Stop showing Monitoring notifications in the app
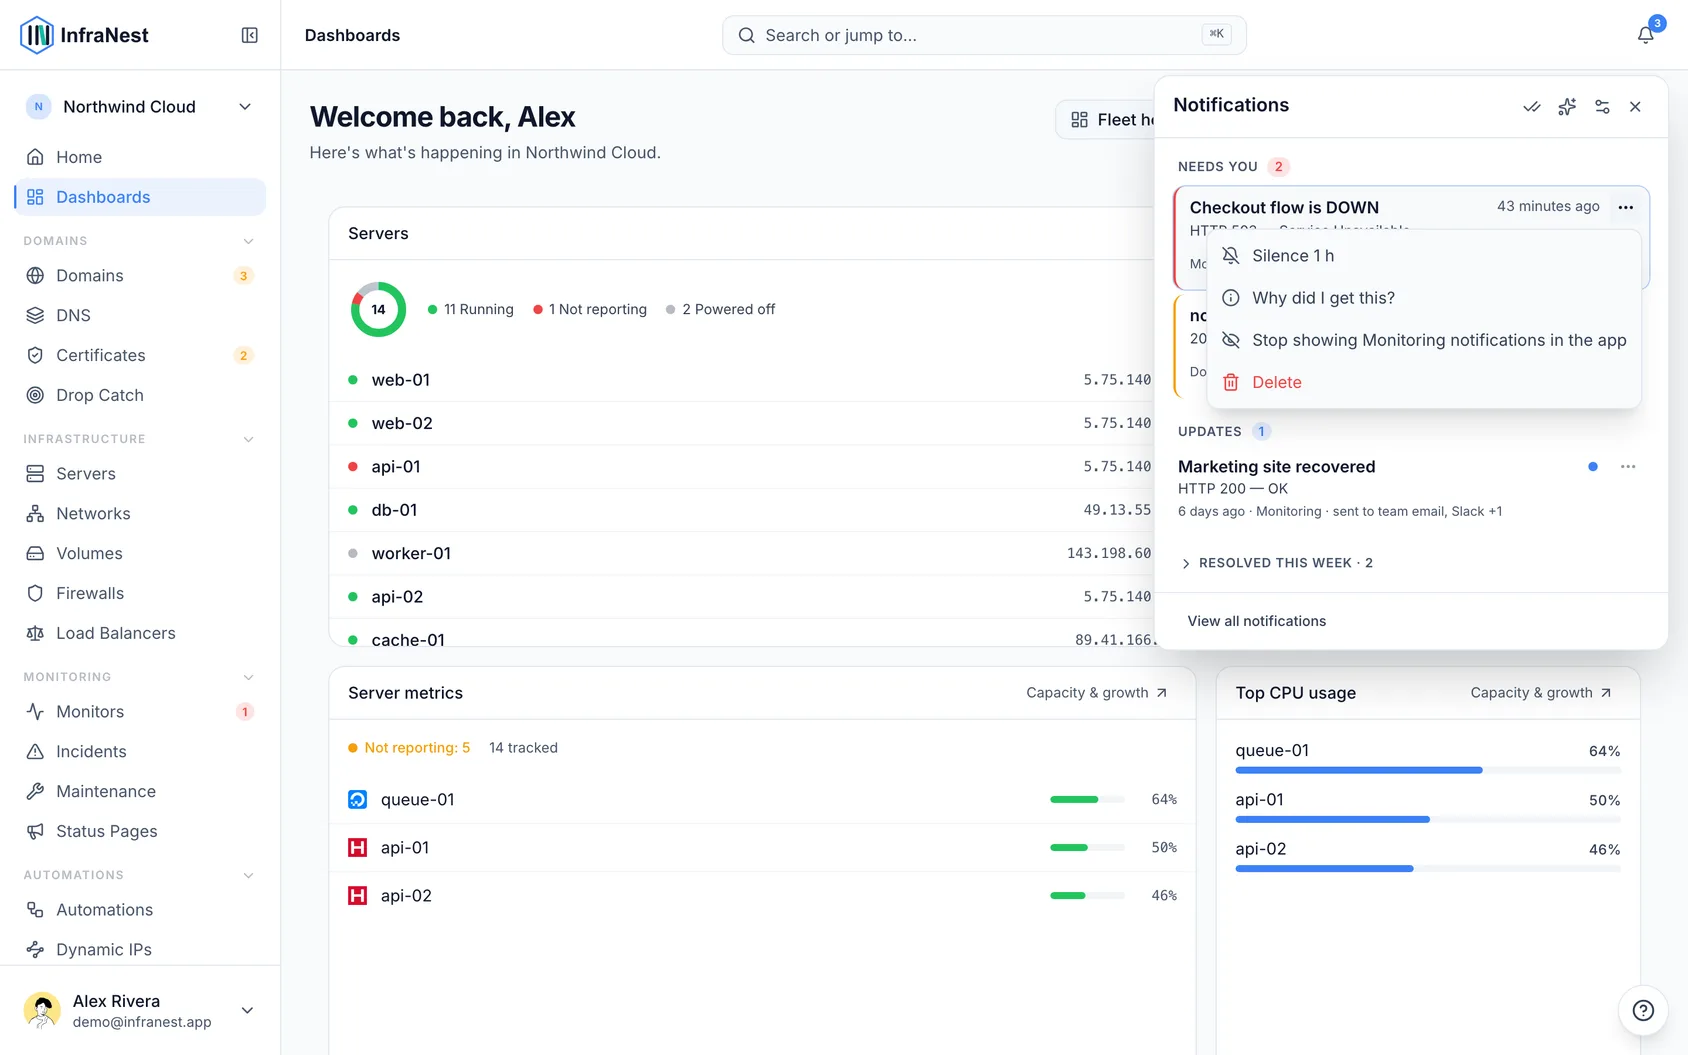Image resolution: width=1688 pixels, height=1055 pixels. pos(1424,340)
